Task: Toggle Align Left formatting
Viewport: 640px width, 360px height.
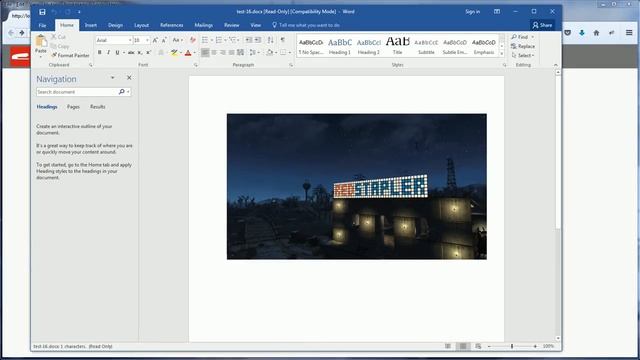Action: [205, 53]
